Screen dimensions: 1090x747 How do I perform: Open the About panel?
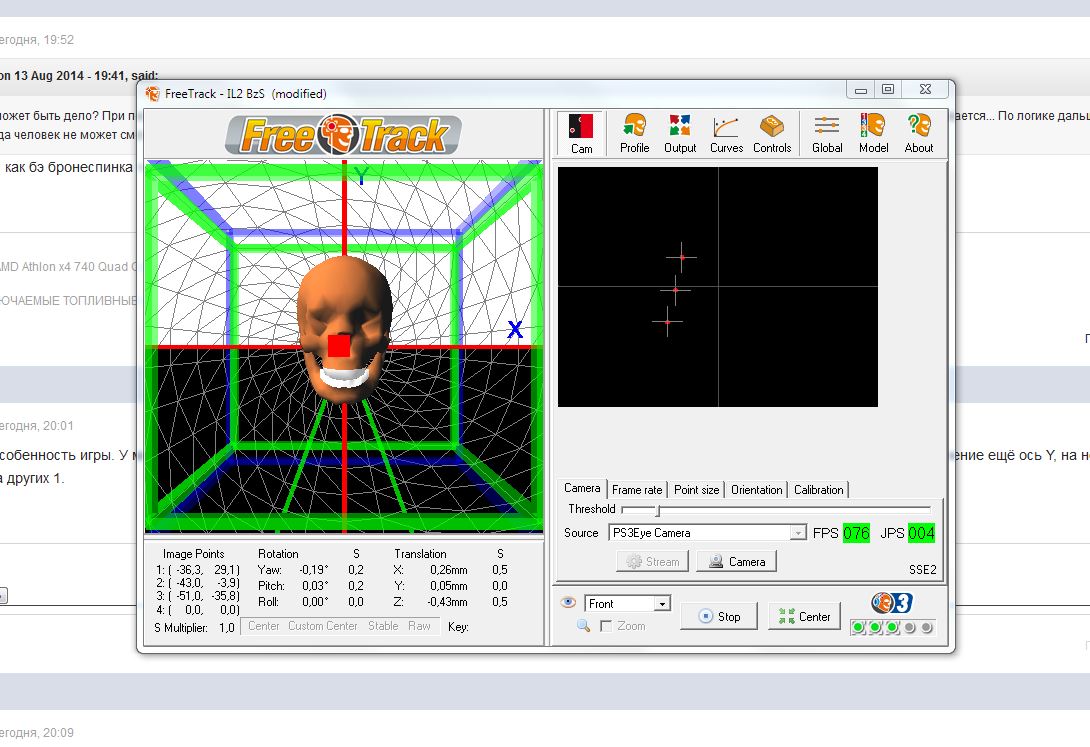918,133
